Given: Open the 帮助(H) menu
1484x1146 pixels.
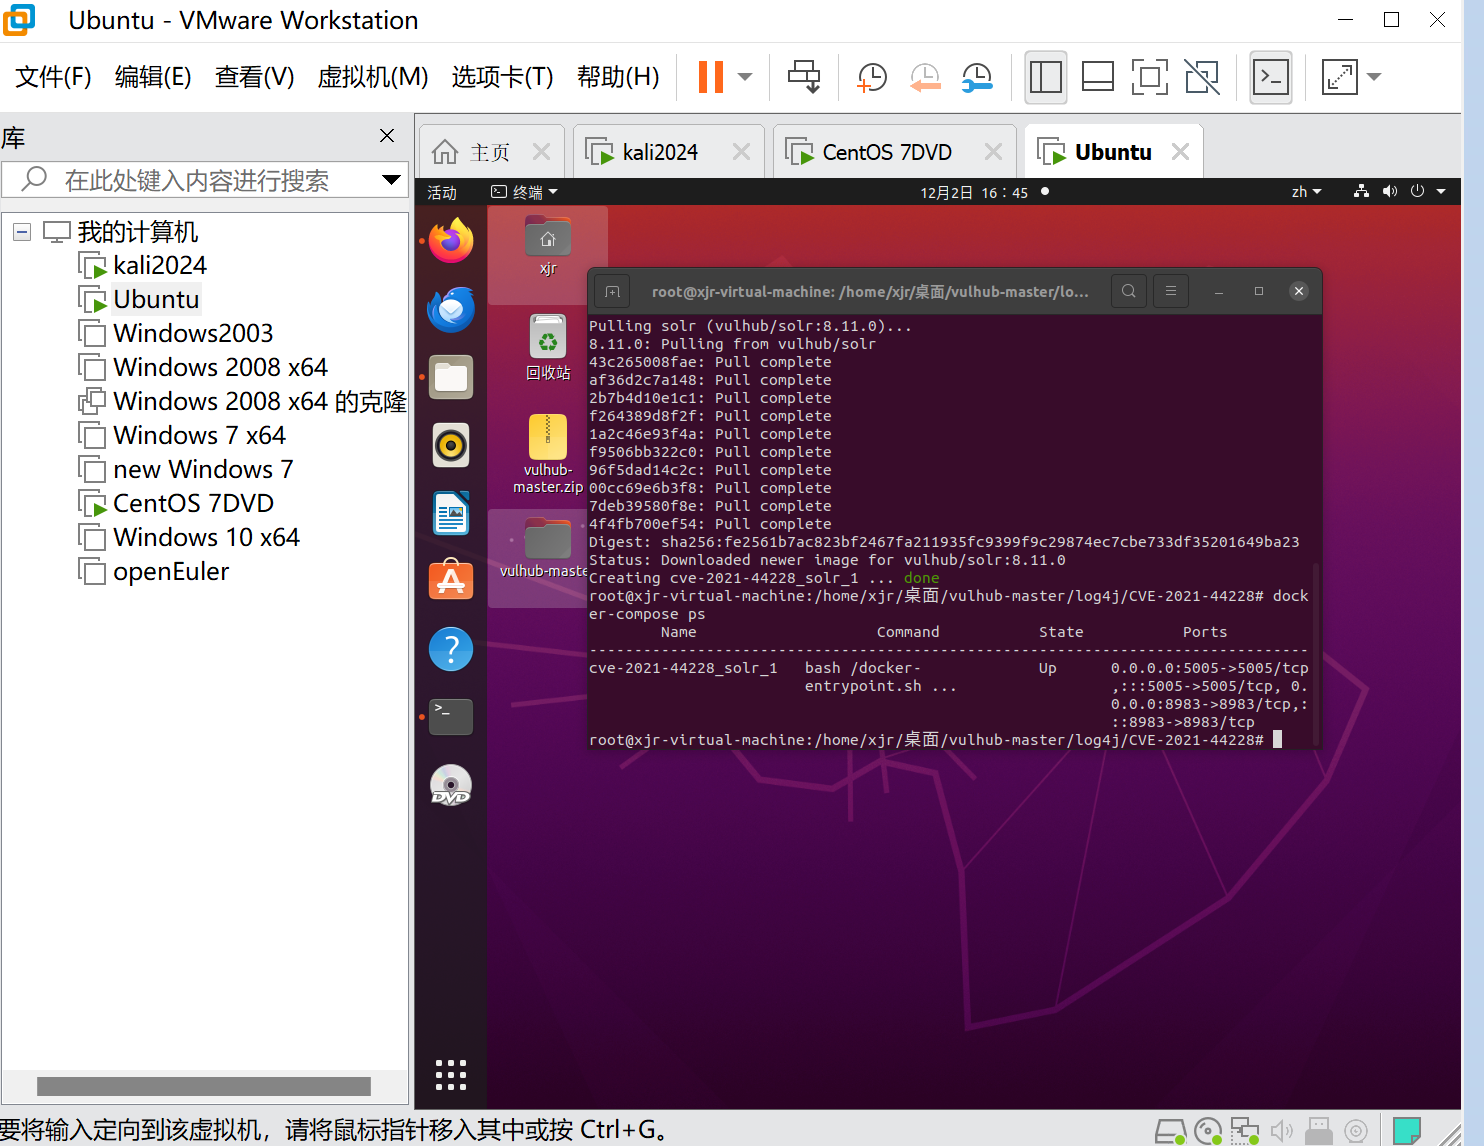Looking at the screenshot, I should [618, 77].
